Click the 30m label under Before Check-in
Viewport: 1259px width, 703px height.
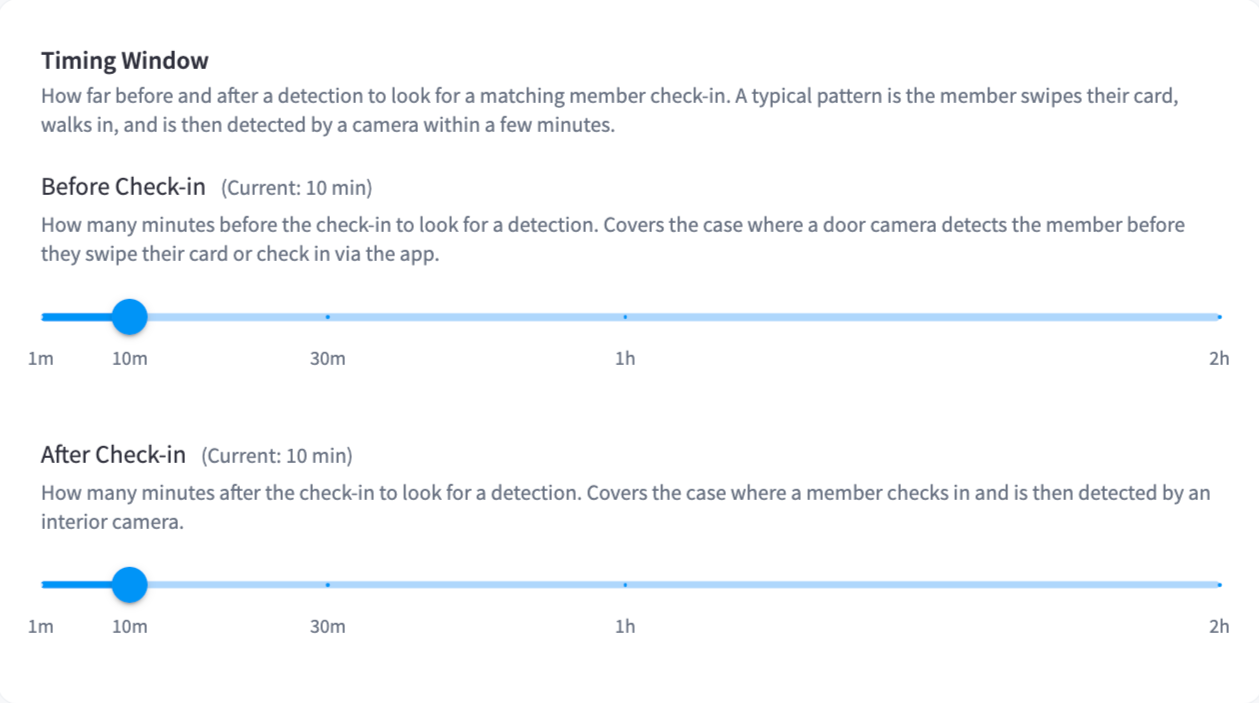[328, 359]
